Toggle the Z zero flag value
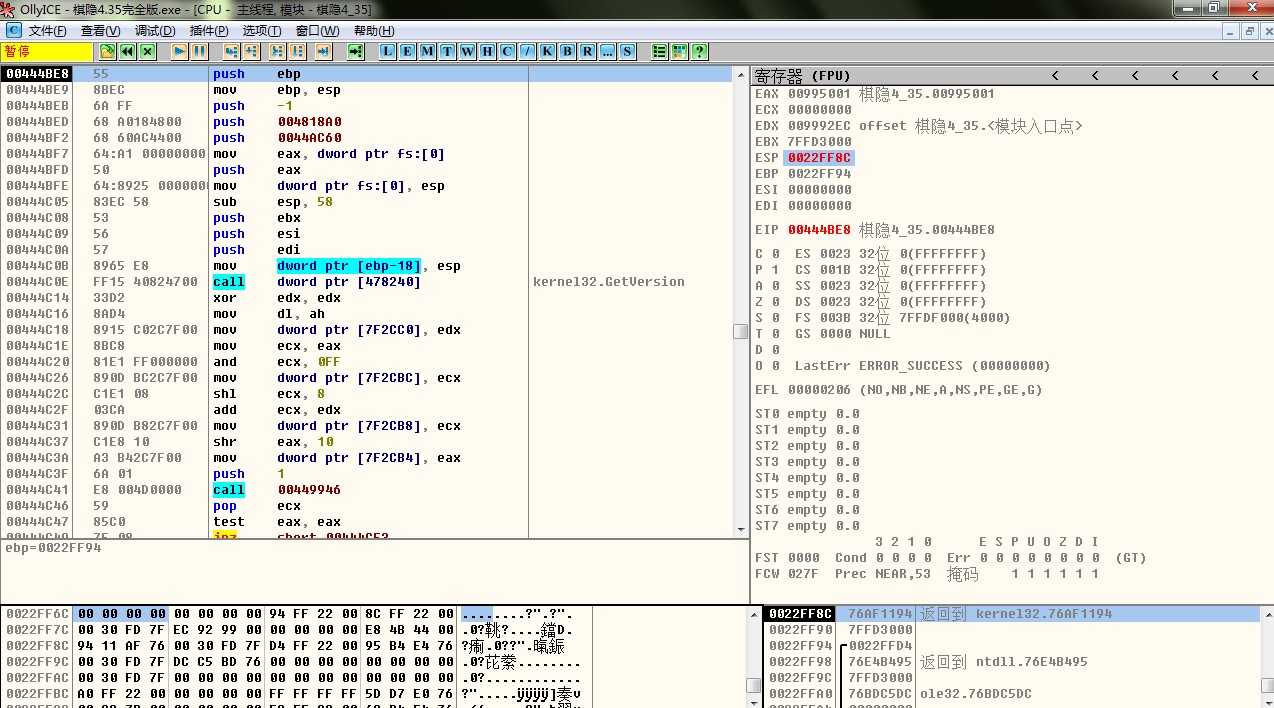This screenshot has height=708, width=1274. click(775, 302)
